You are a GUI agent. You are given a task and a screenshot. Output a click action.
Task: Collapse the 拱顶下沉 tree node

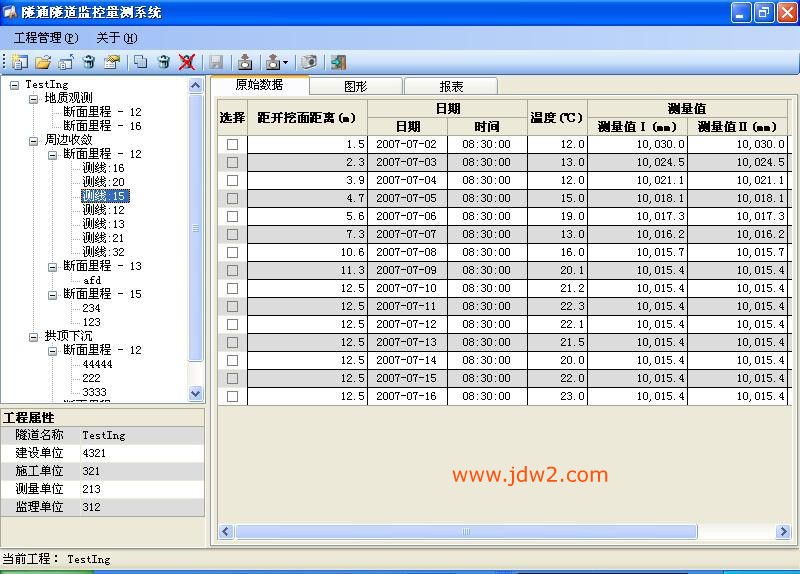(x=34, y=337)
